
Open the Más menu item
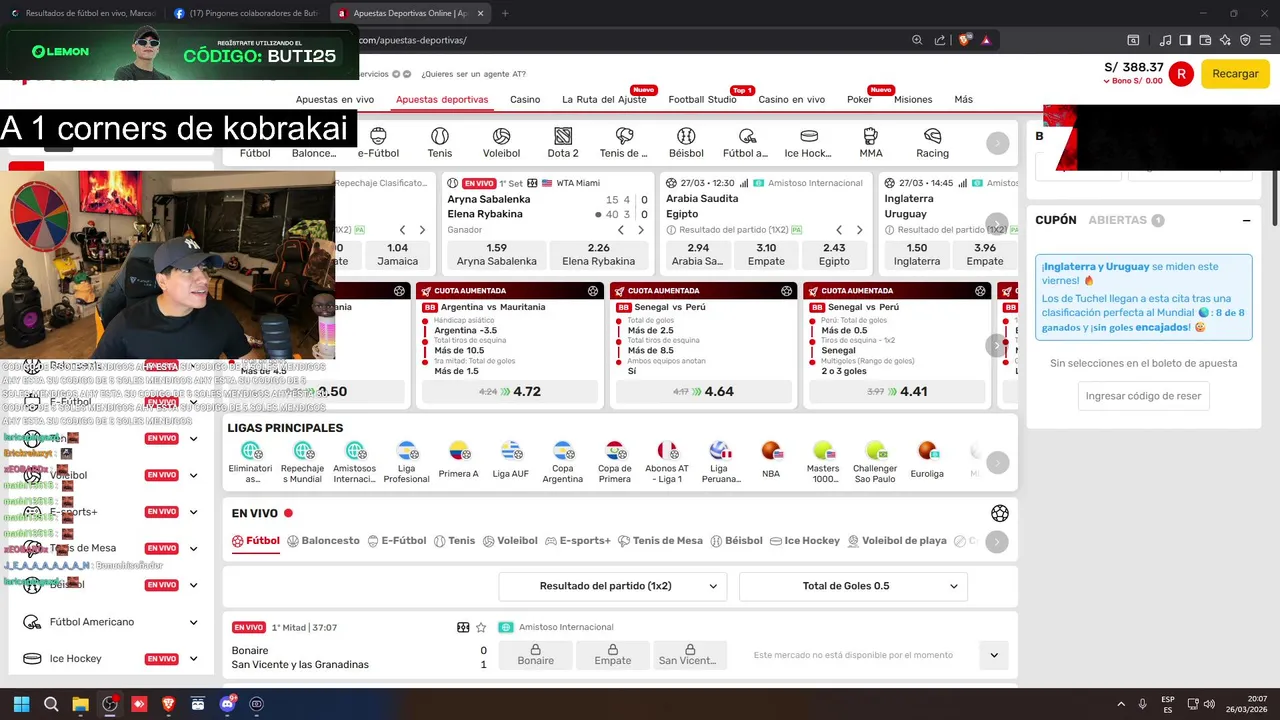(963, 99)
